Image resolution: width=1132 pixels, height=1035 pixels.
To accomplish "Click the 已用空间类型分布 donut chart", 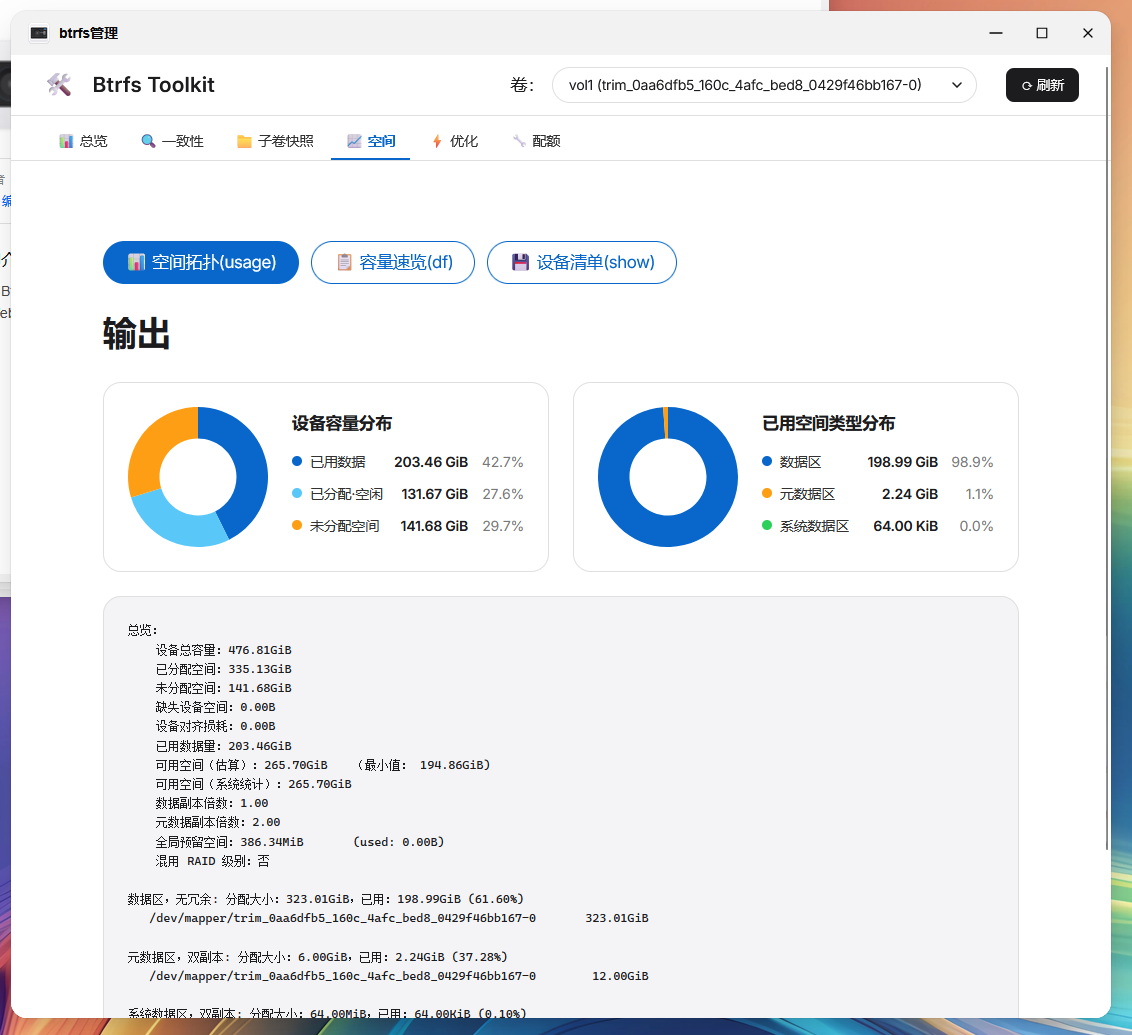I will point(668,477).
